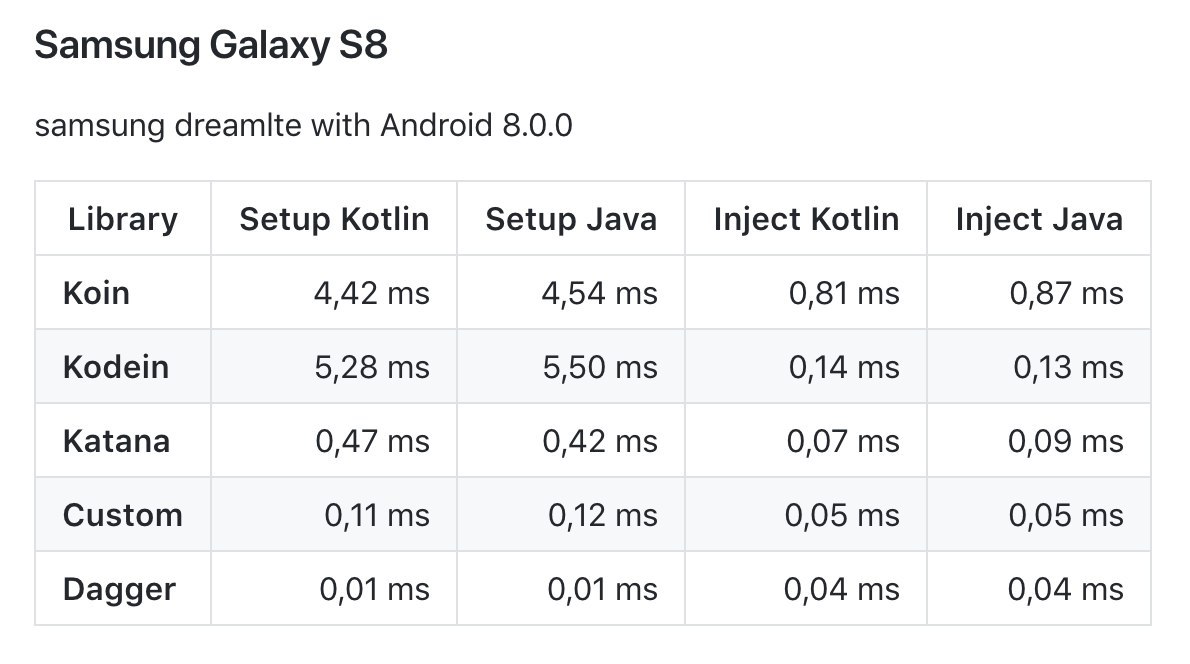The width and height of the screenshot is (1190, 664).
Task: Click the Katana library row label
Action: 116,441
